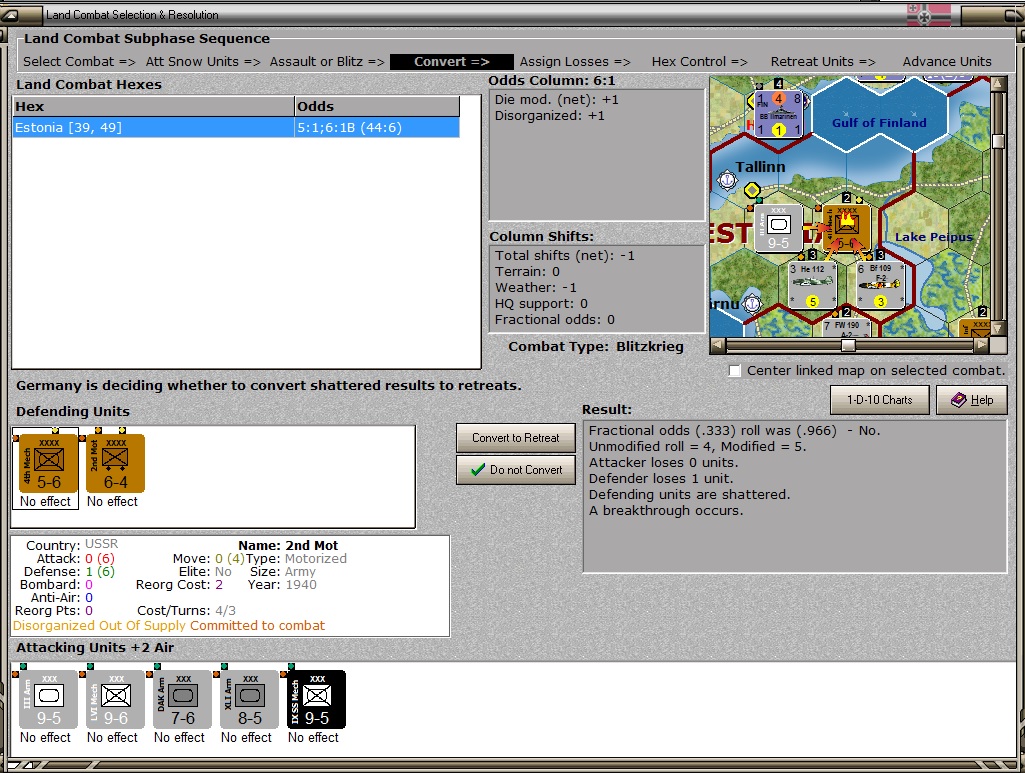Click the Advance Units subphase step

click(x=947, y=61)
